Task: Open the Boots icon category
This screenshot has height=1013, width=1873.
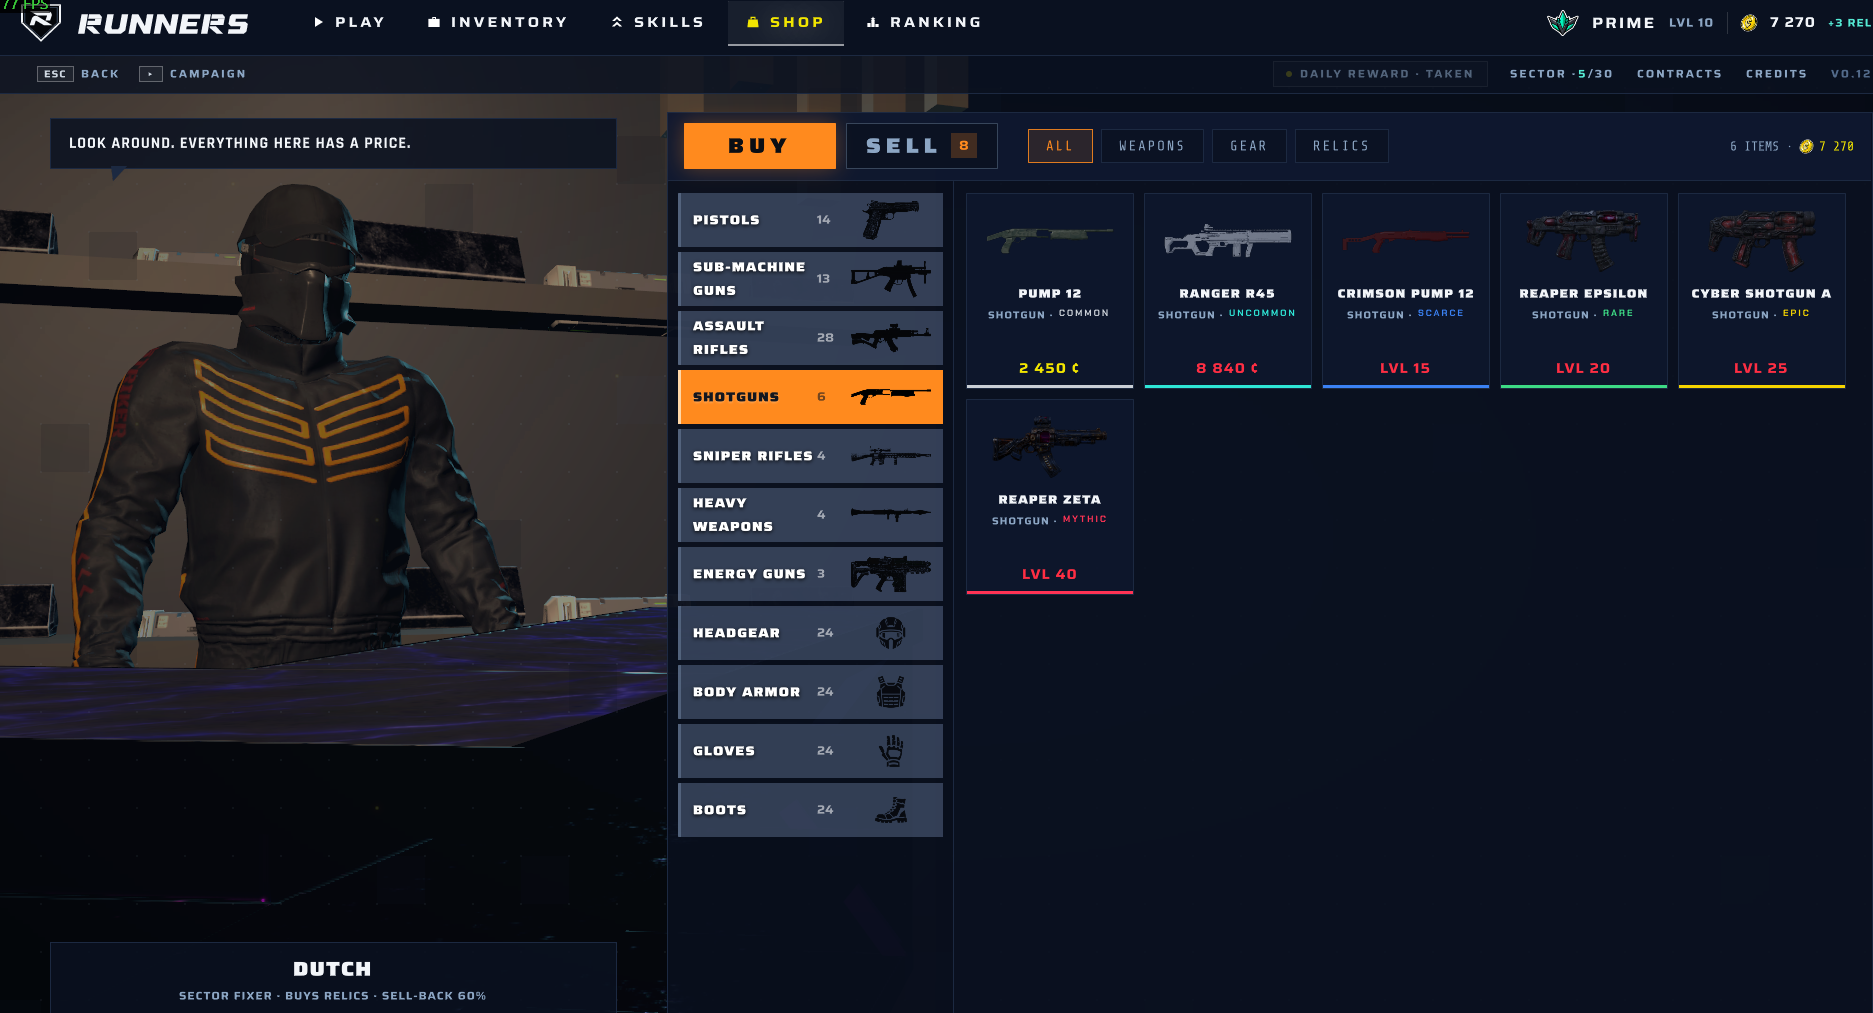Action: [x=891, y=810]
